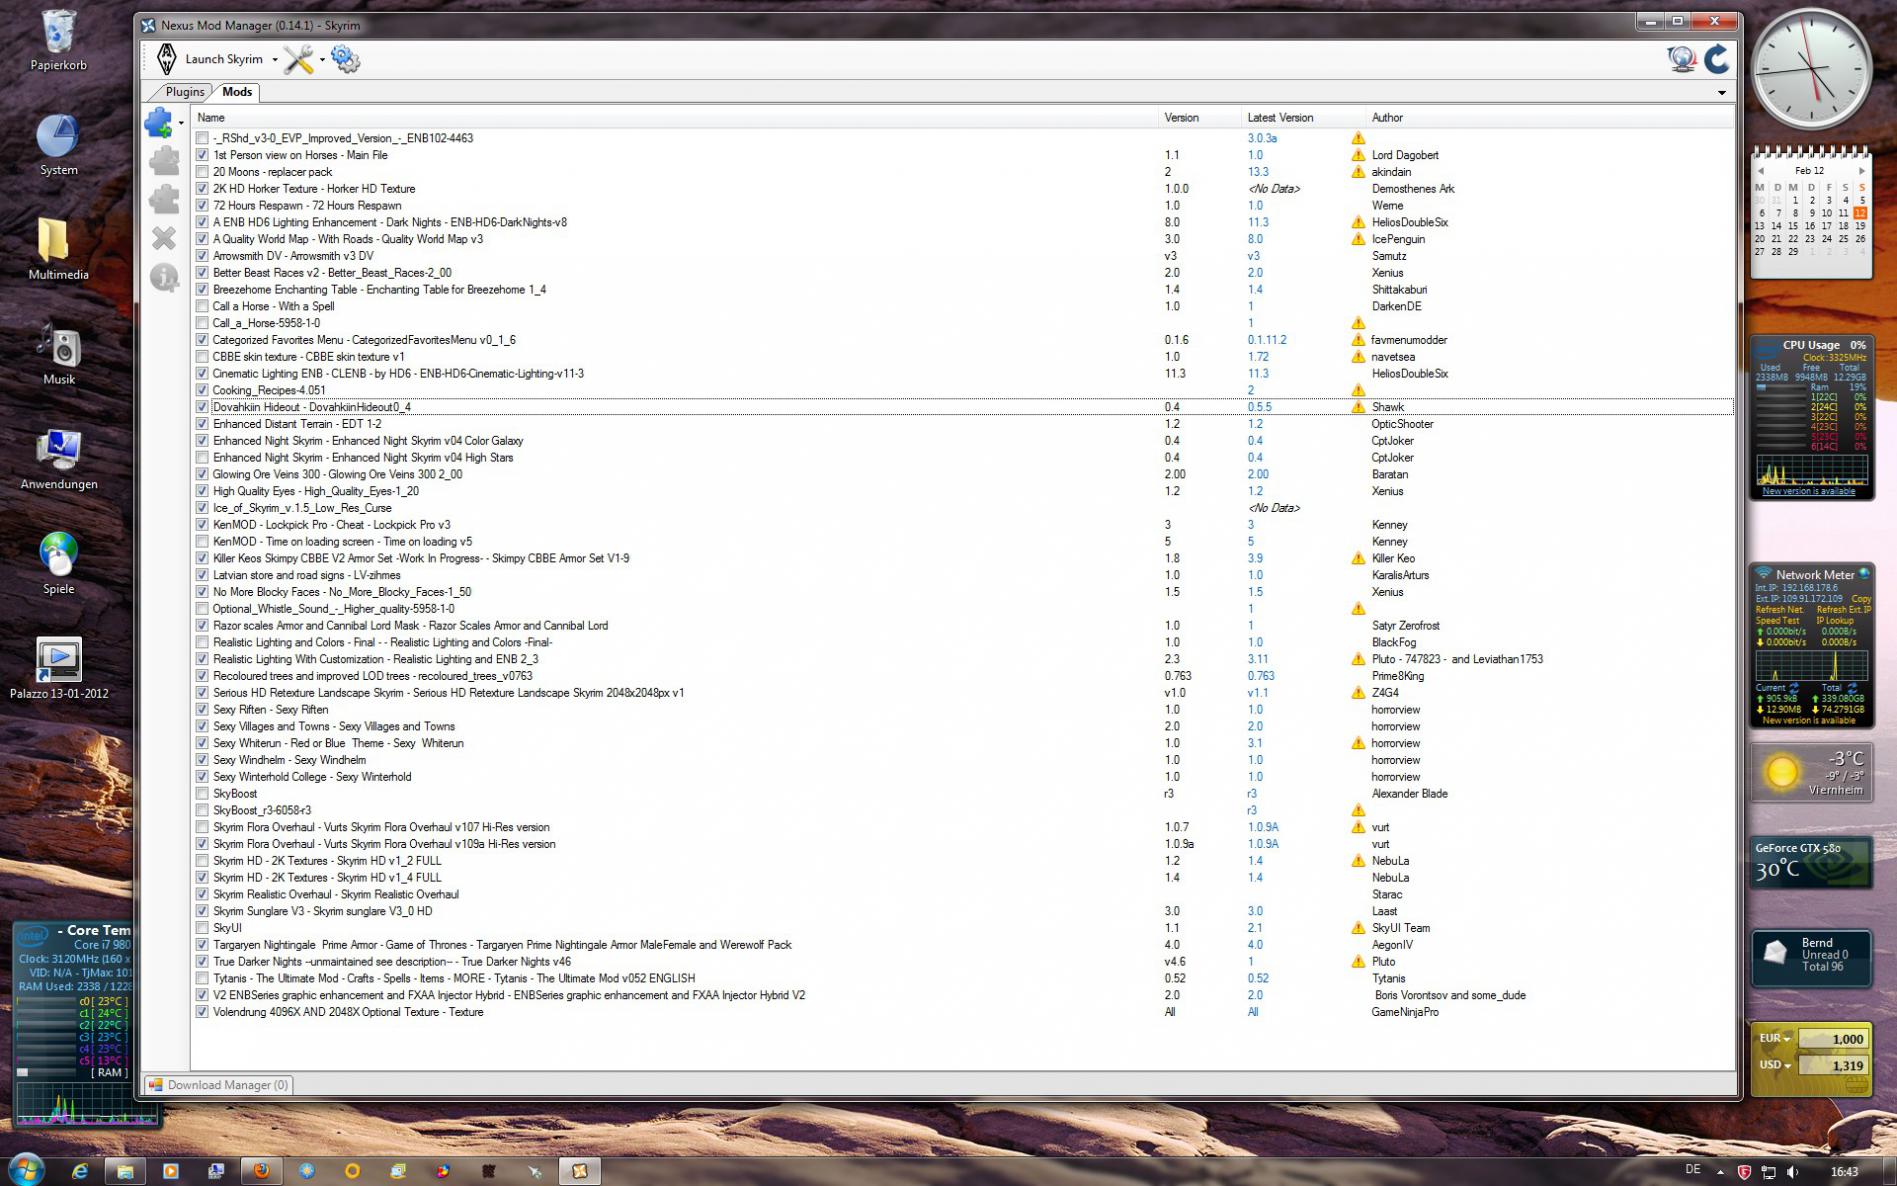Uncheck the Sexy Riften mod checkbox
1897x1186 pixels.
click(x=203, y=710)
